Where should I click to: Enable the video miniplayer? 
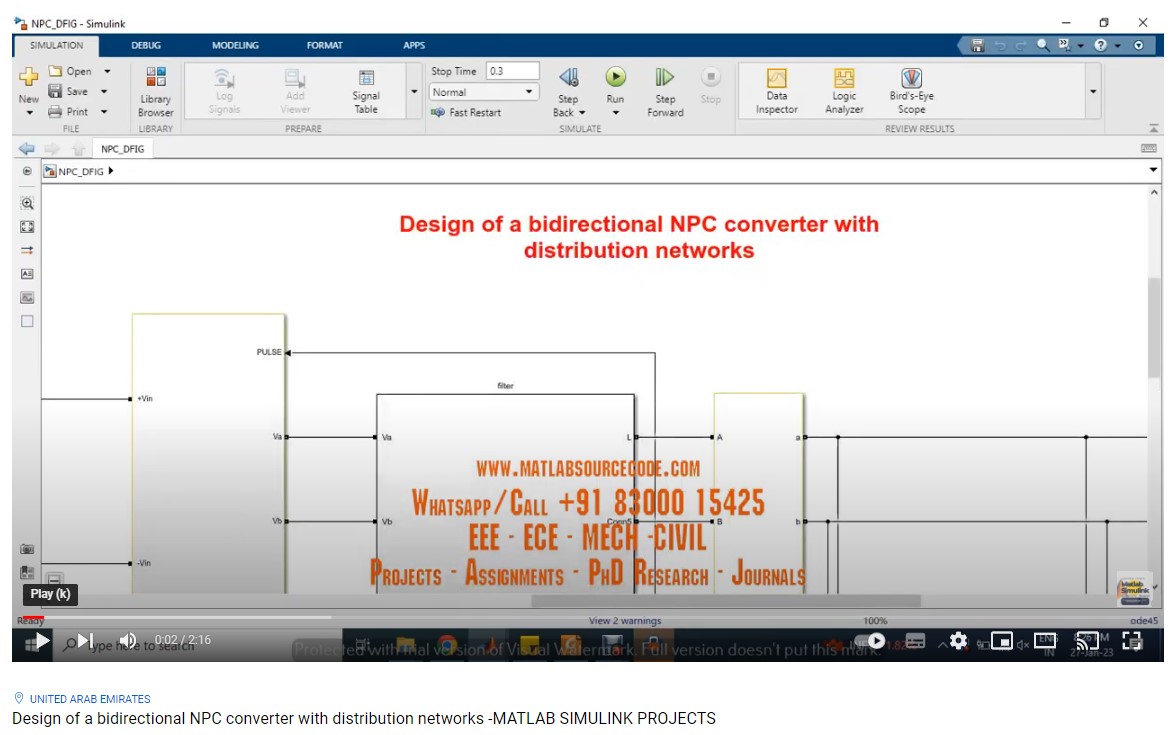pos(1002,641)
